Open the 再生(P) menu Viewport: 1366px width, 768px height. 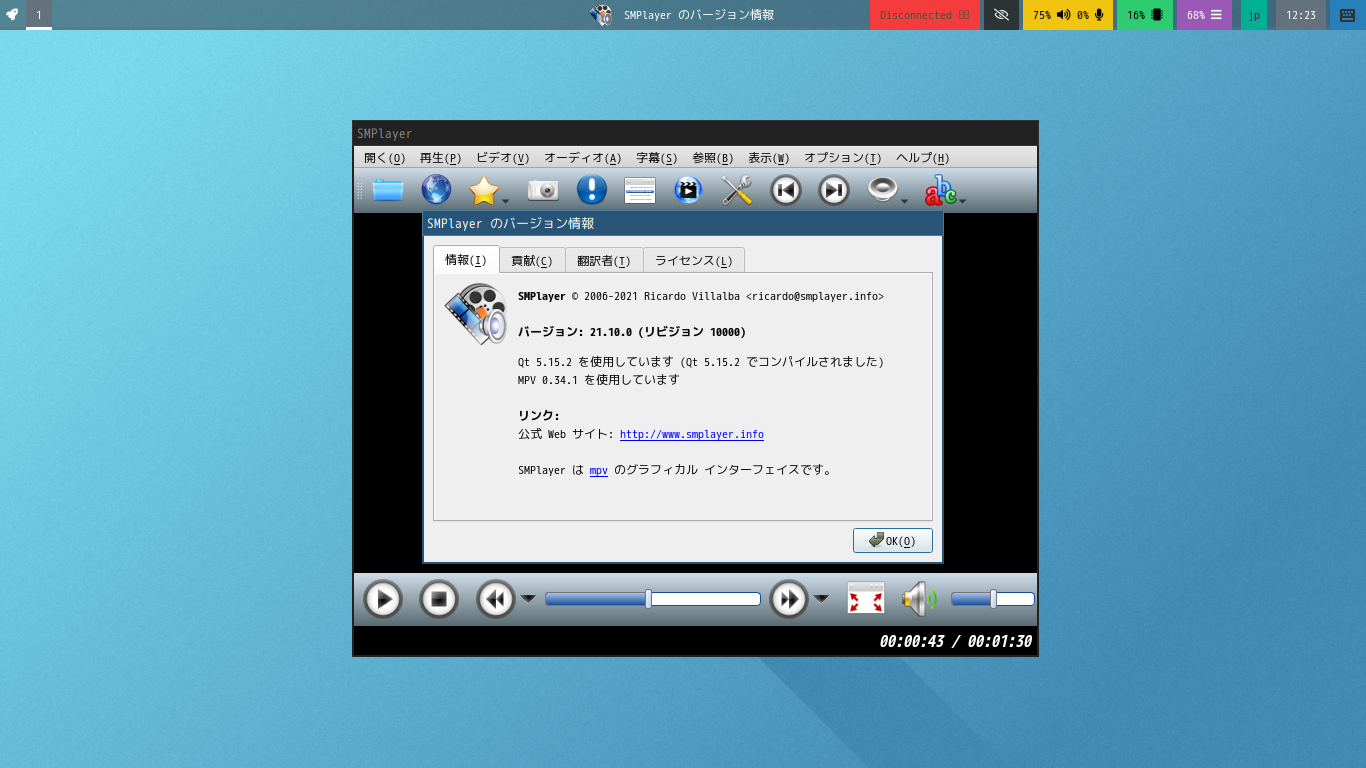pyautogui.click(x=441, y=158)
